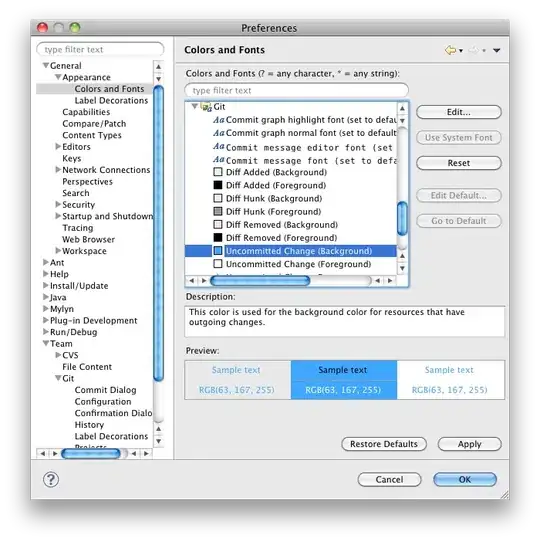The width and height of the screenshot is (540, 542).
Task: Select Content Types preference page
Action: pyautogui.click(x=92, y=135)
